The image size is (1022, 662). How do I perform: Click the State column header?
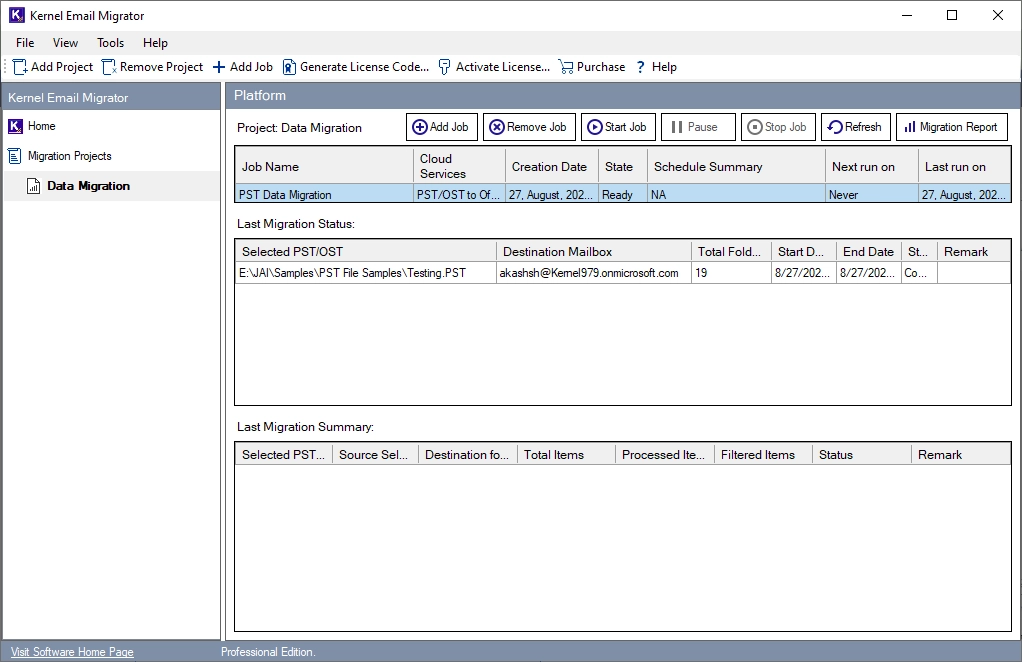[x=622, y=166]
